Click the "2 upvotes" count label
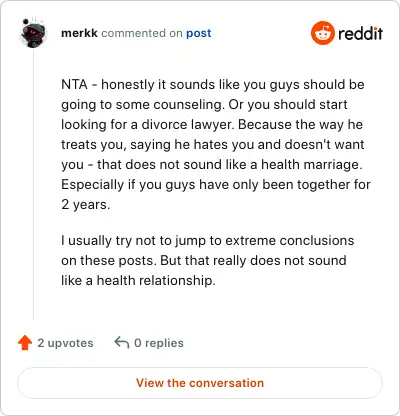Image resolution: width=400 pixels, height=416 pixels. [65, 343]
